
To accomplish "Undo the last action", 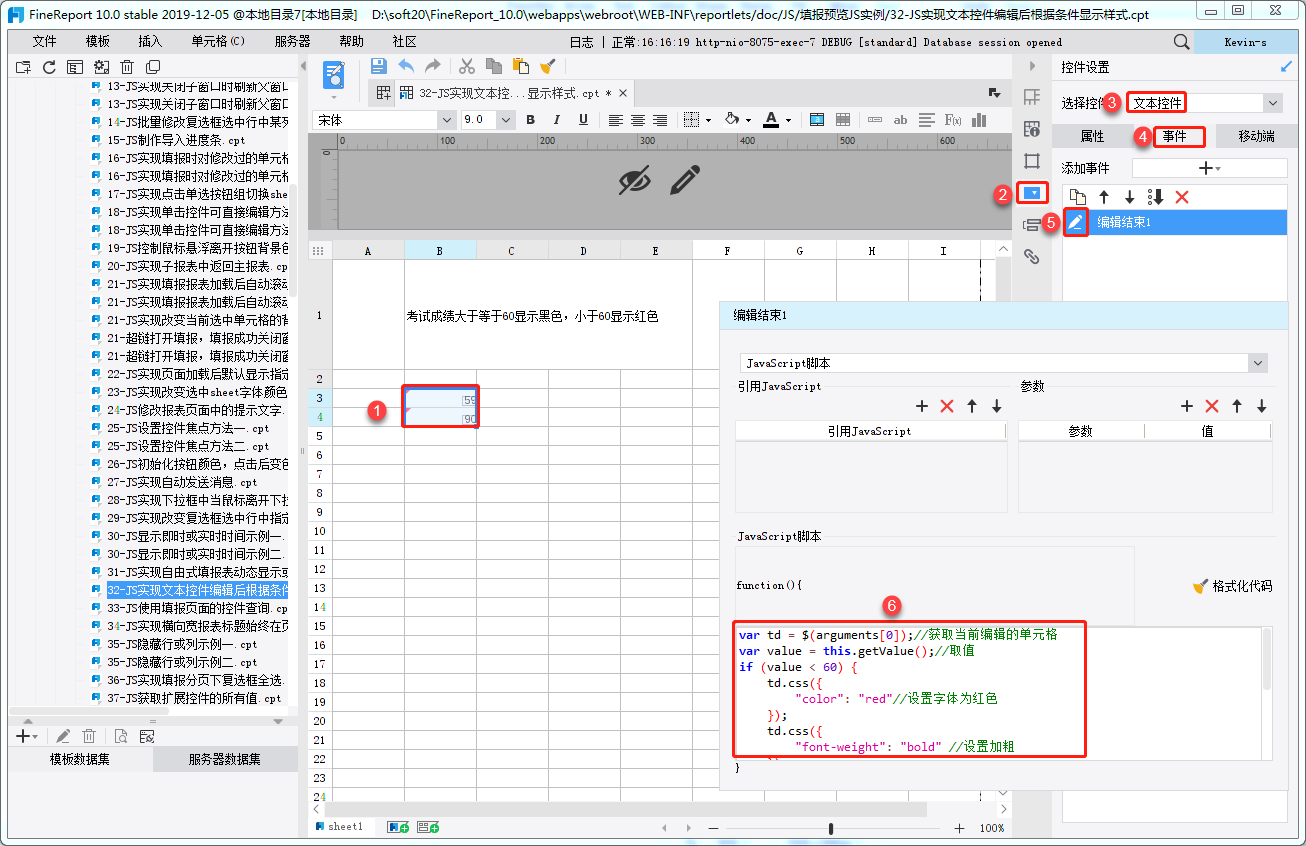I will click(406, 66).
